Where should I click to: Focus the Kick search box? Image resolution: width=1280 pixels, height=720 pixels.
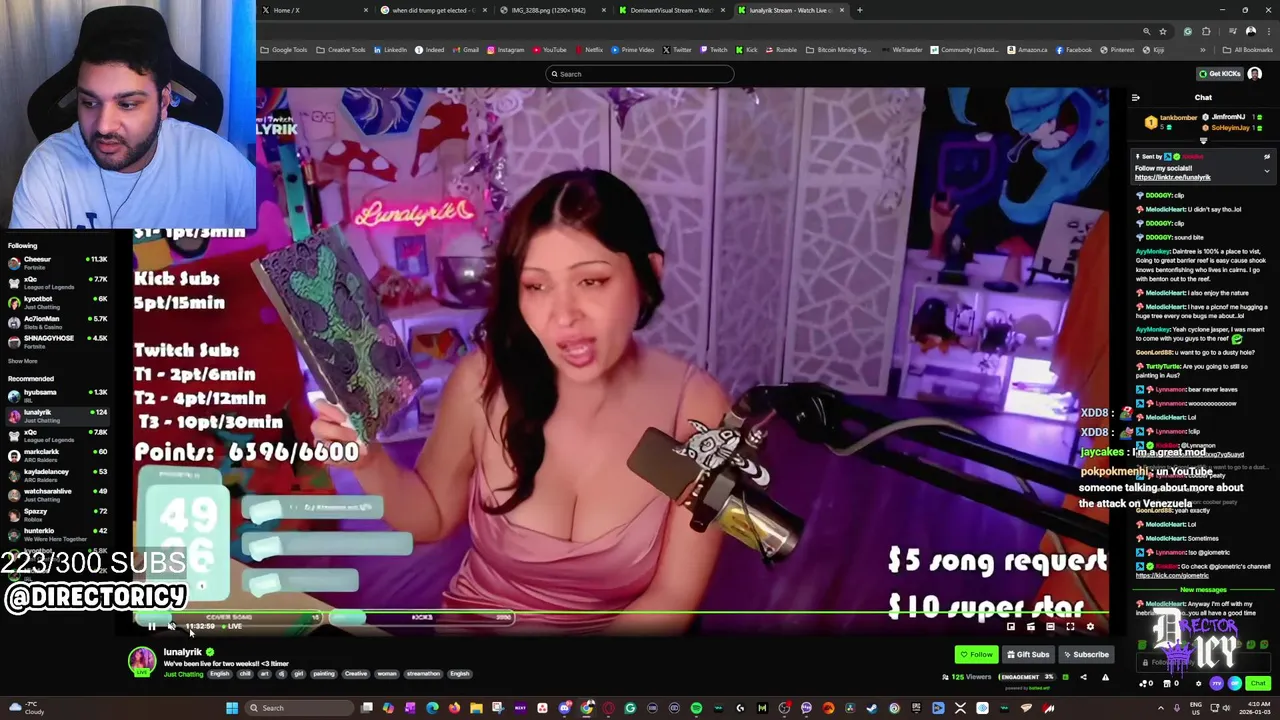(x=640, y=74)
